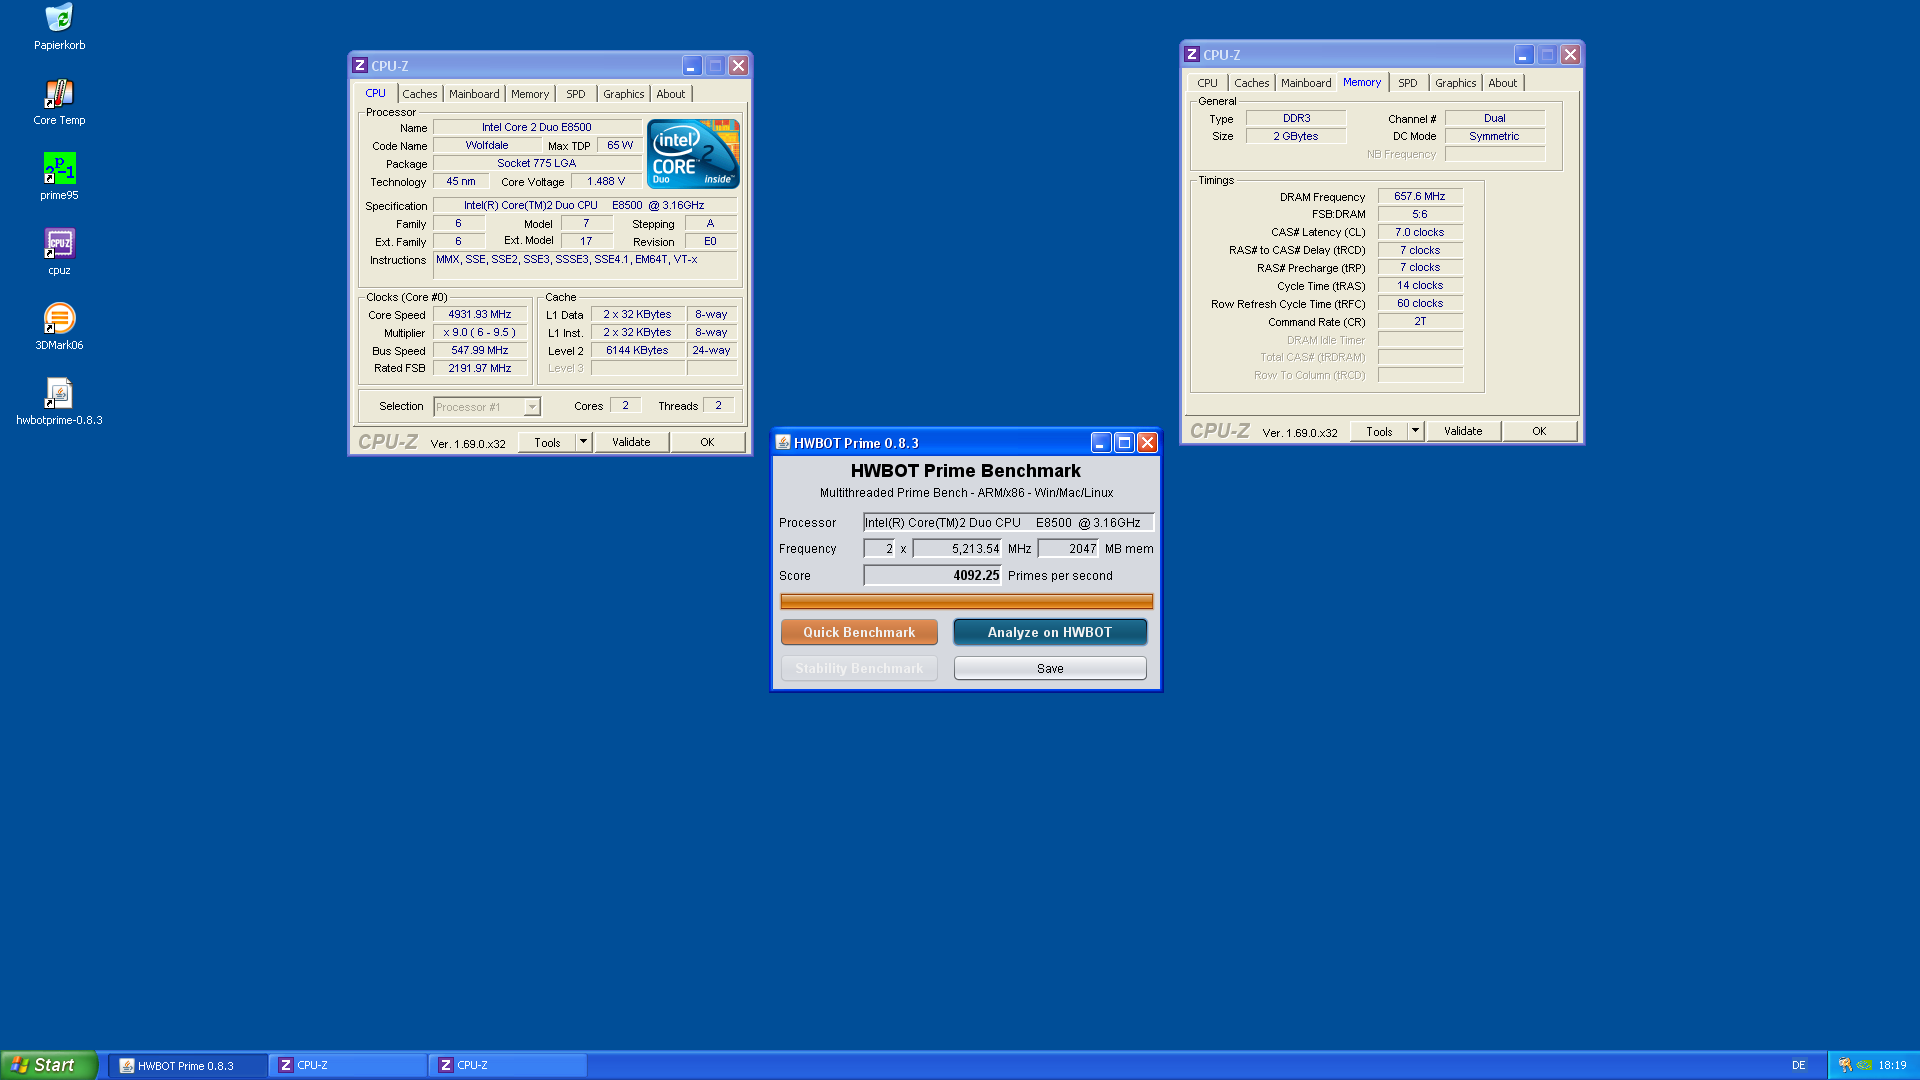Open hwbotprime-0.8.3 desktop file
Screen dimensions: 1920x1080
pyautogui.click(x=59, y=402)
